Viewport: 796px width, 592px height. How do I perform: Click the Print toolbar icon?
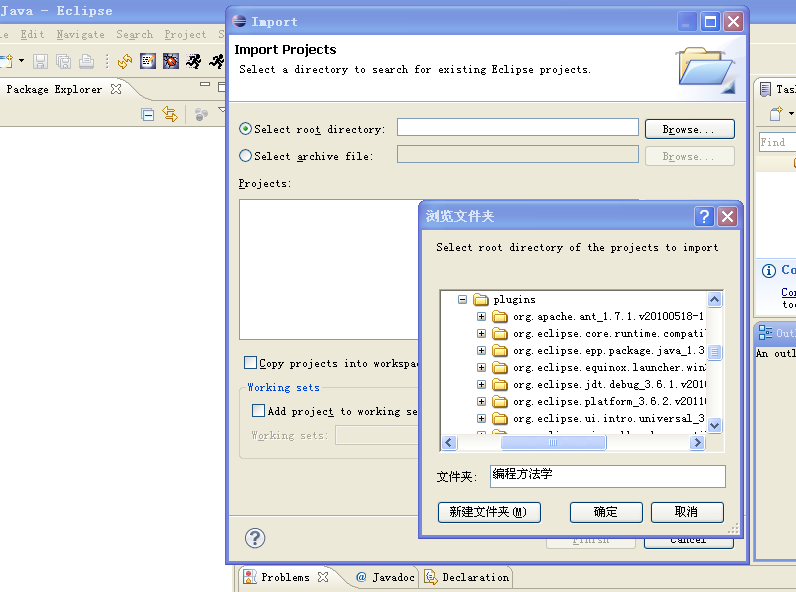coord(86,61)
